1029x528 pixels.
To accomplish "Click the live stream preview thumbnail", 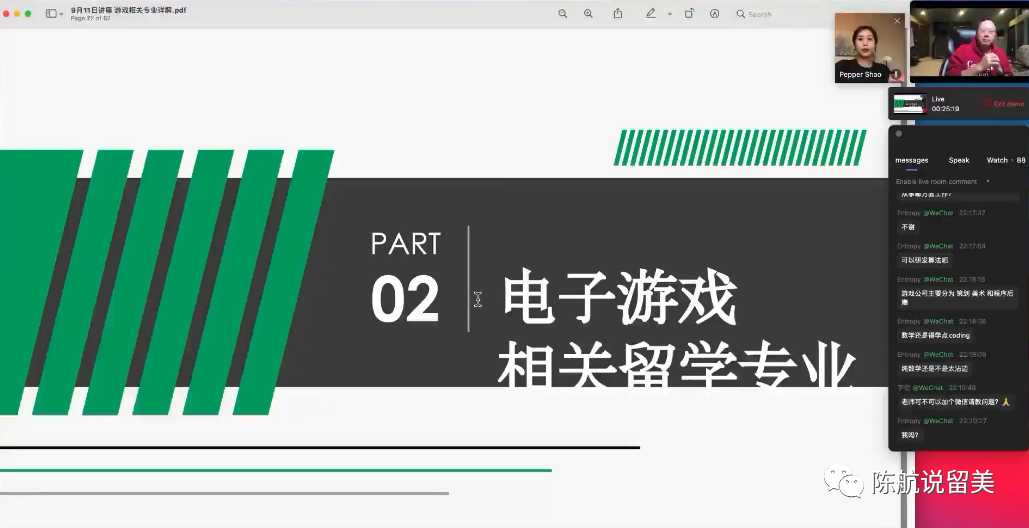I will (909, 104).
